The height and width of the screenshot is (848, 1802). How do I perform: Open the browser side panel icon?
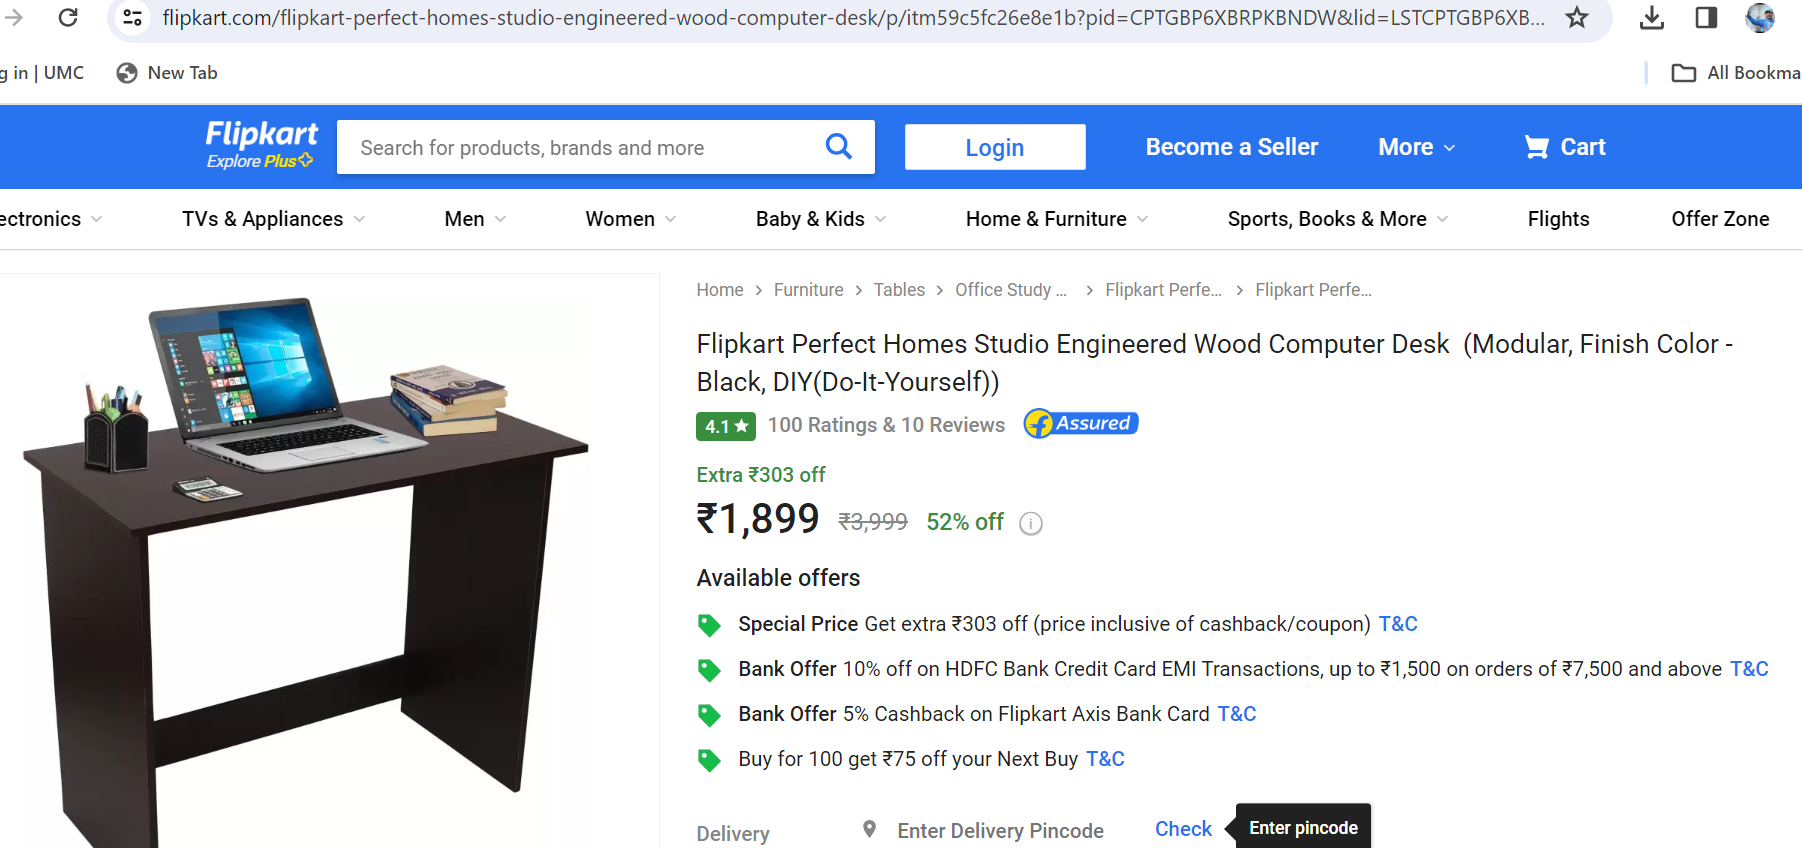click(1706, 17)
